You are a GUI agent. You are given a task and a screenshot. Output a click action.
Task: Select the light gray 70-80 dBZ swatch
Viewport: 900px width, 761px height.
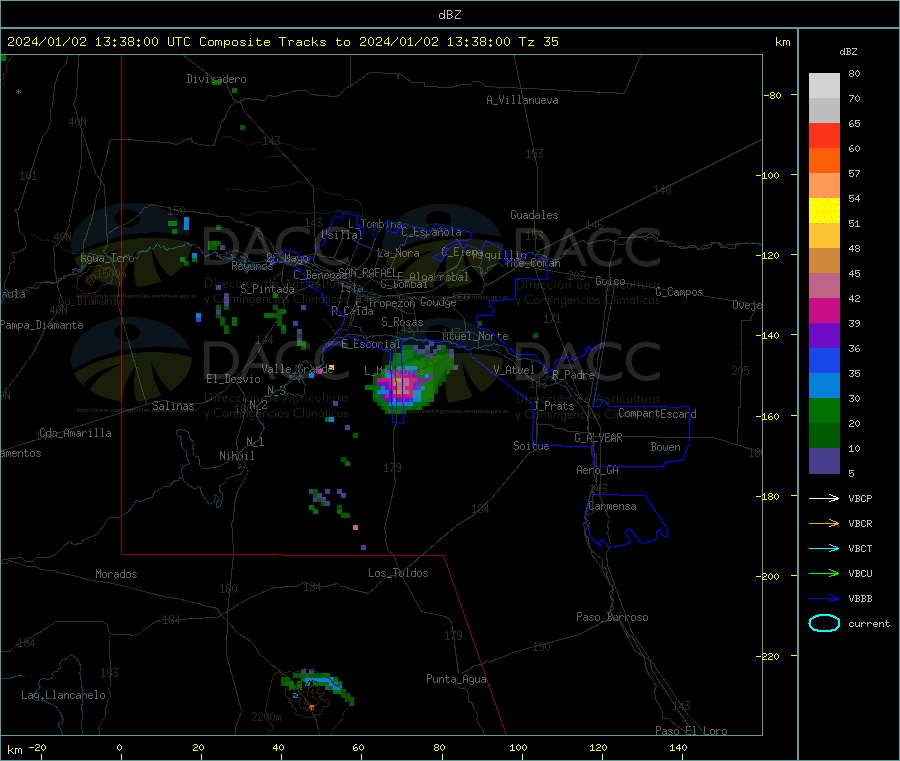click(824, 86)
